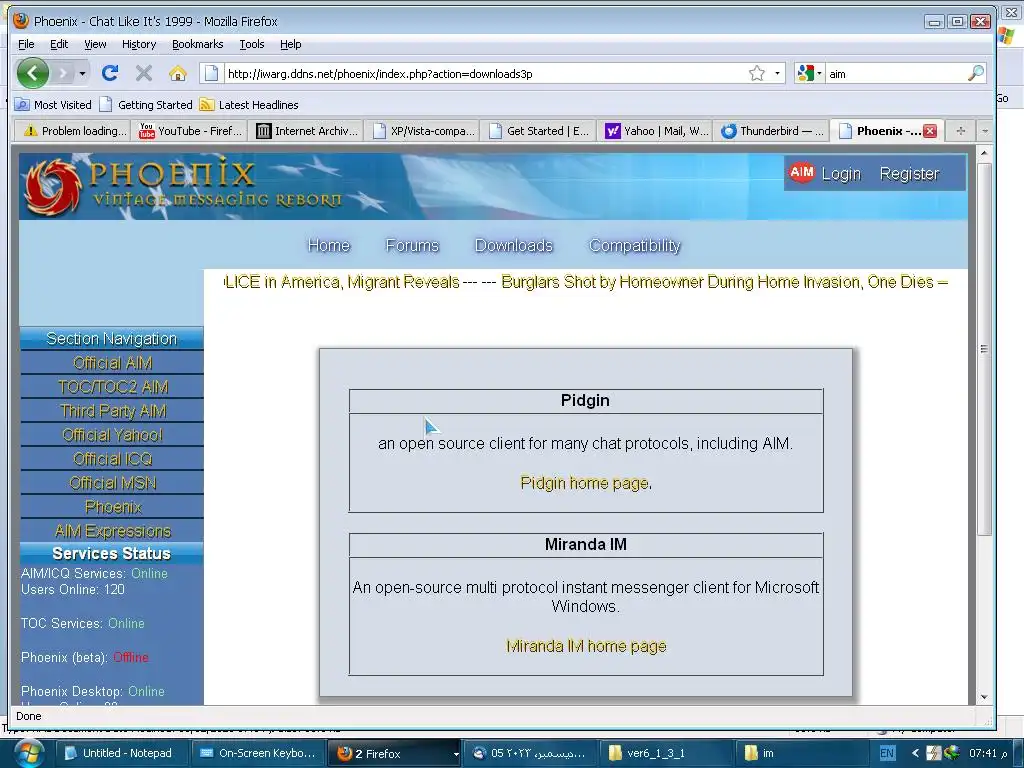Click the page identity icon in address bar
Image resolution: width=1024 pixels, height=768 pixels.
coord(210,73)
